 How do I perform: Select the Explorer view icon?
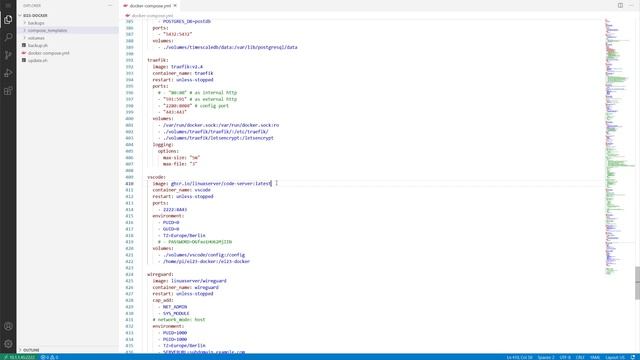pos(8,20)
